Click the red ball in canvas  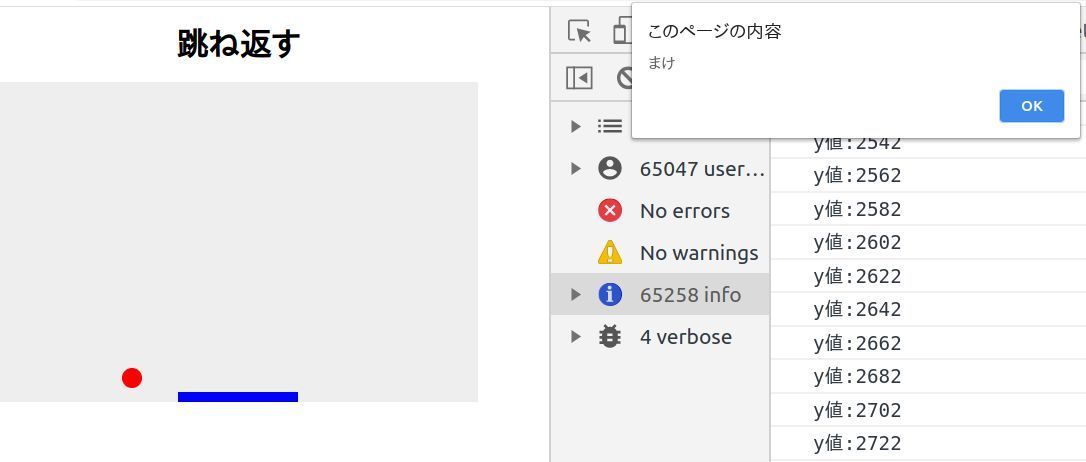[x=132, y=377]
